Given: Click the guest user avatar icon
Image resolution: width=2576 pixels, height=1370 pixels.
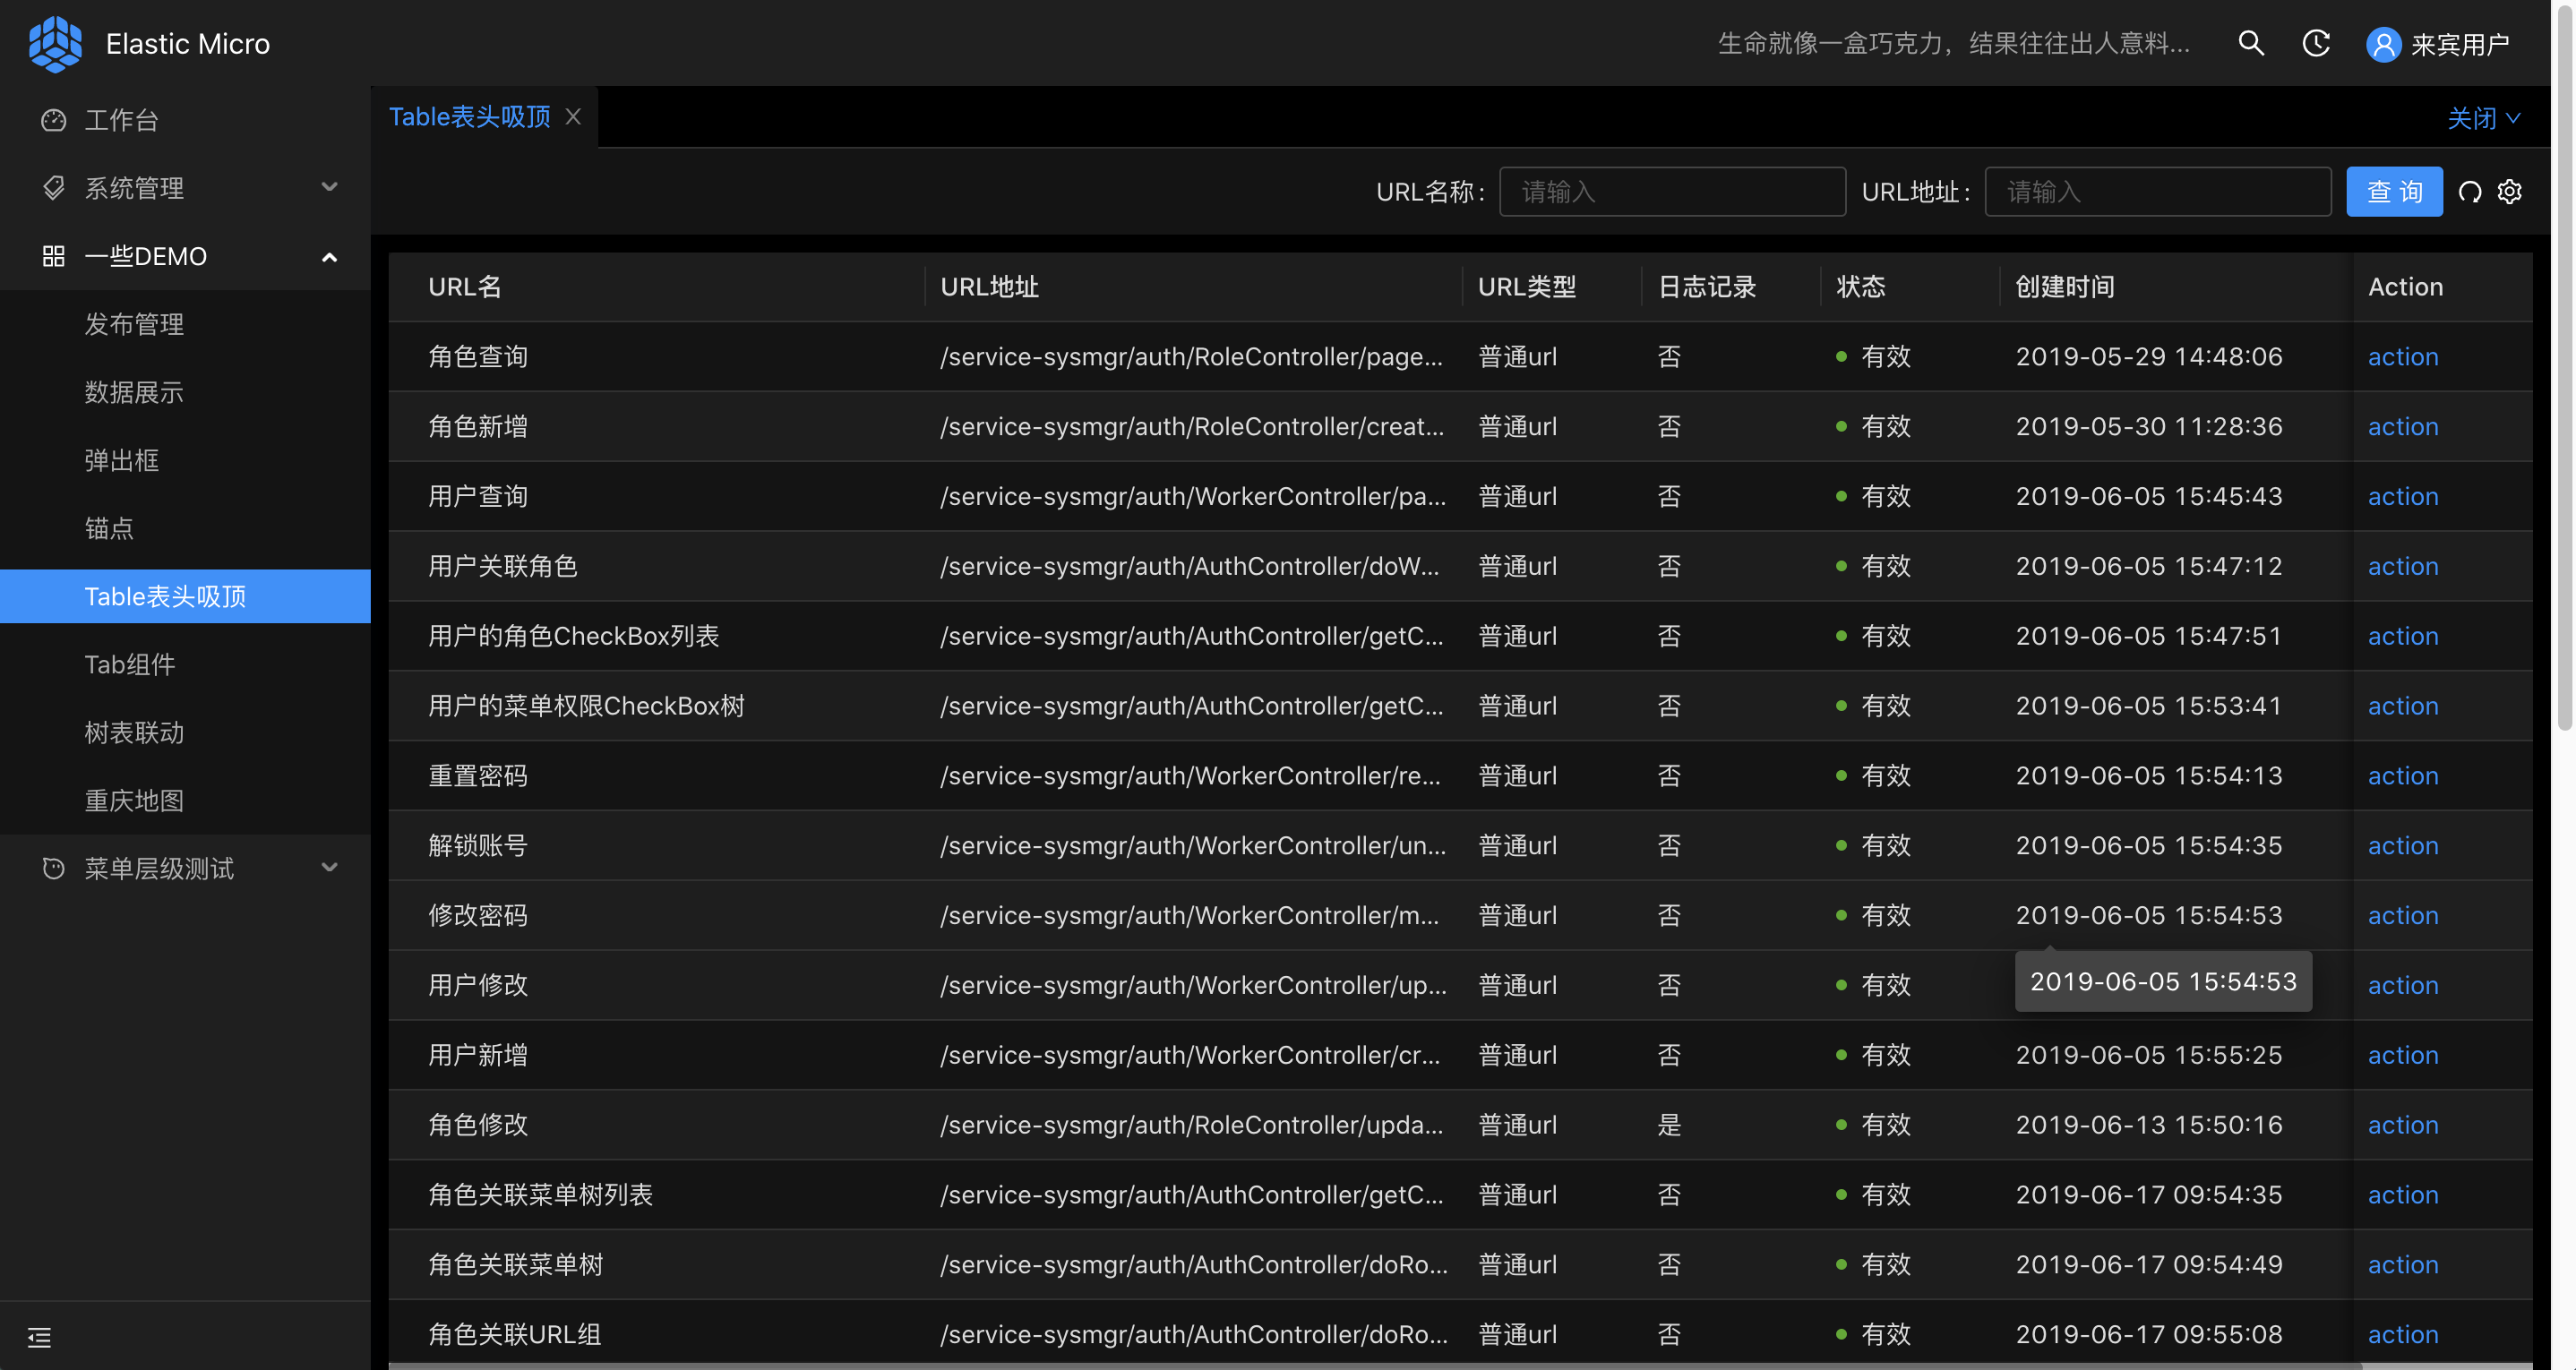Looking at the screenshot, I should (2383, 45).
